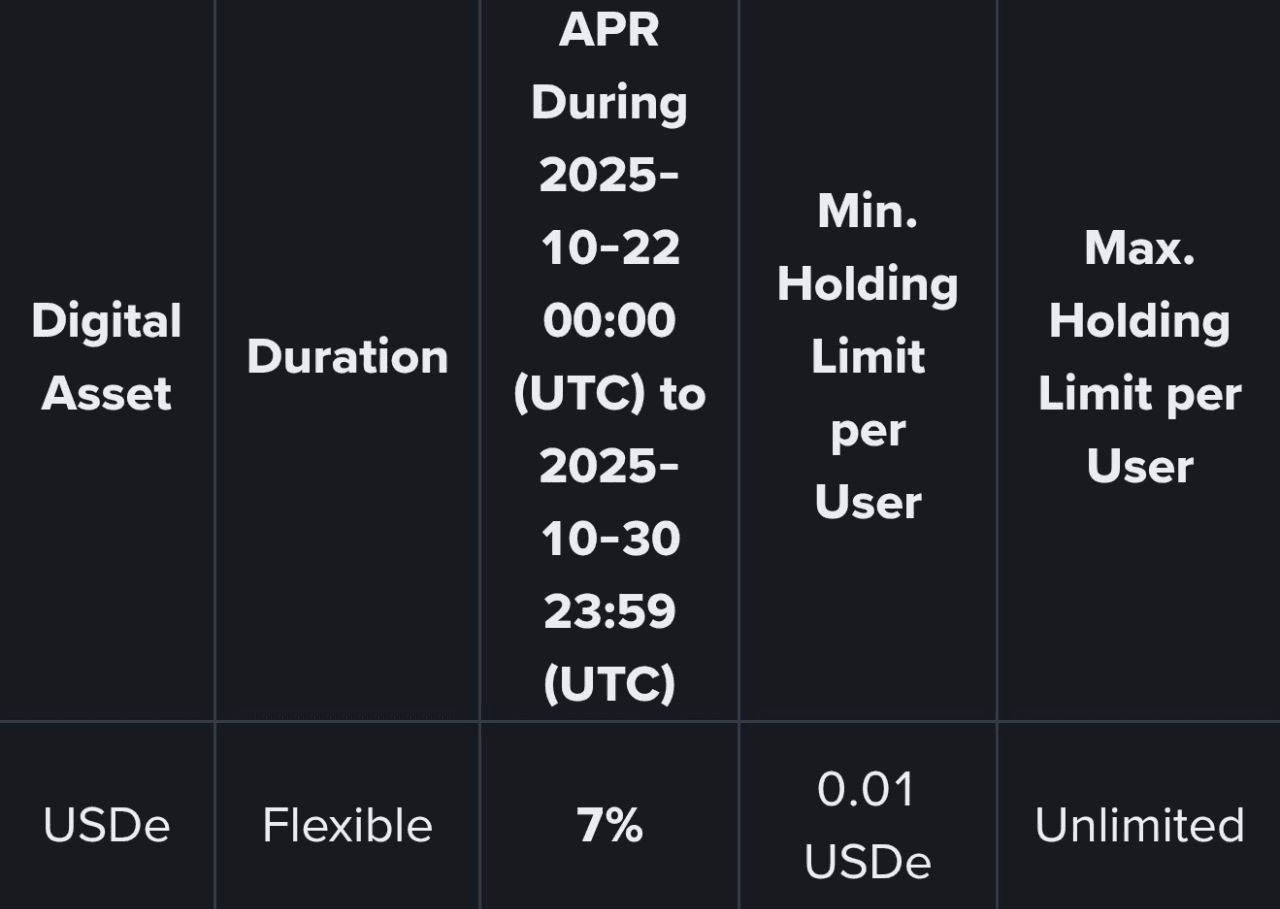
Task: Click the "Max. Holding Limit per User" header
Action: click(1139, 357)
